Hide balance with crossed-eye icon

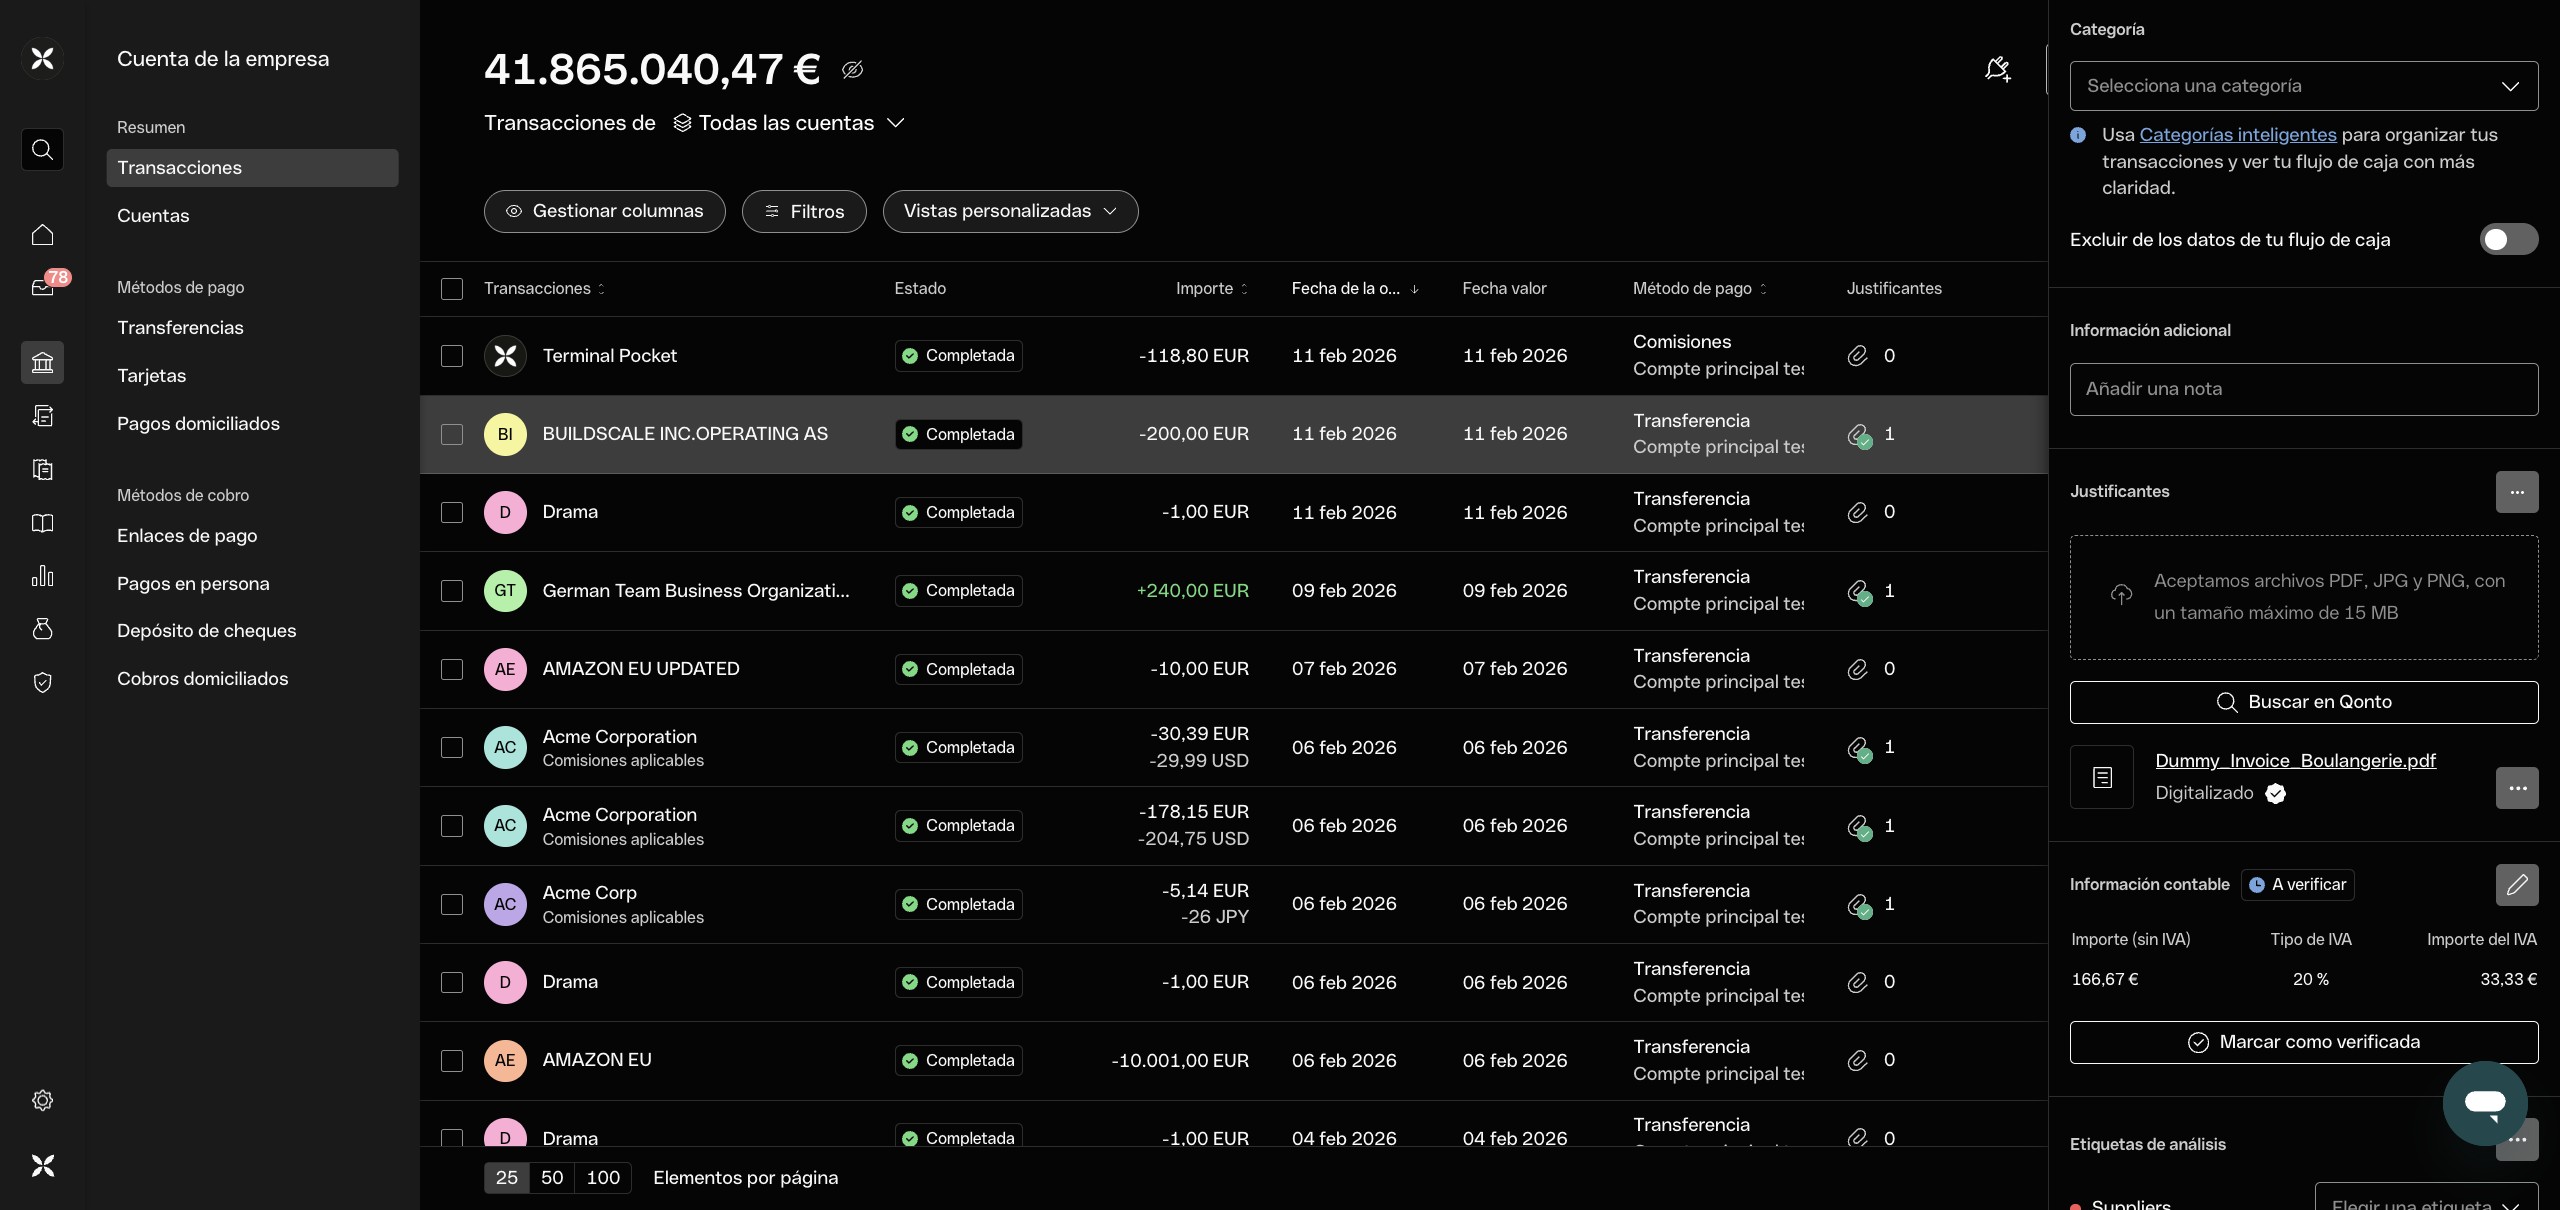pyautogui.click(x=852, y=70)
